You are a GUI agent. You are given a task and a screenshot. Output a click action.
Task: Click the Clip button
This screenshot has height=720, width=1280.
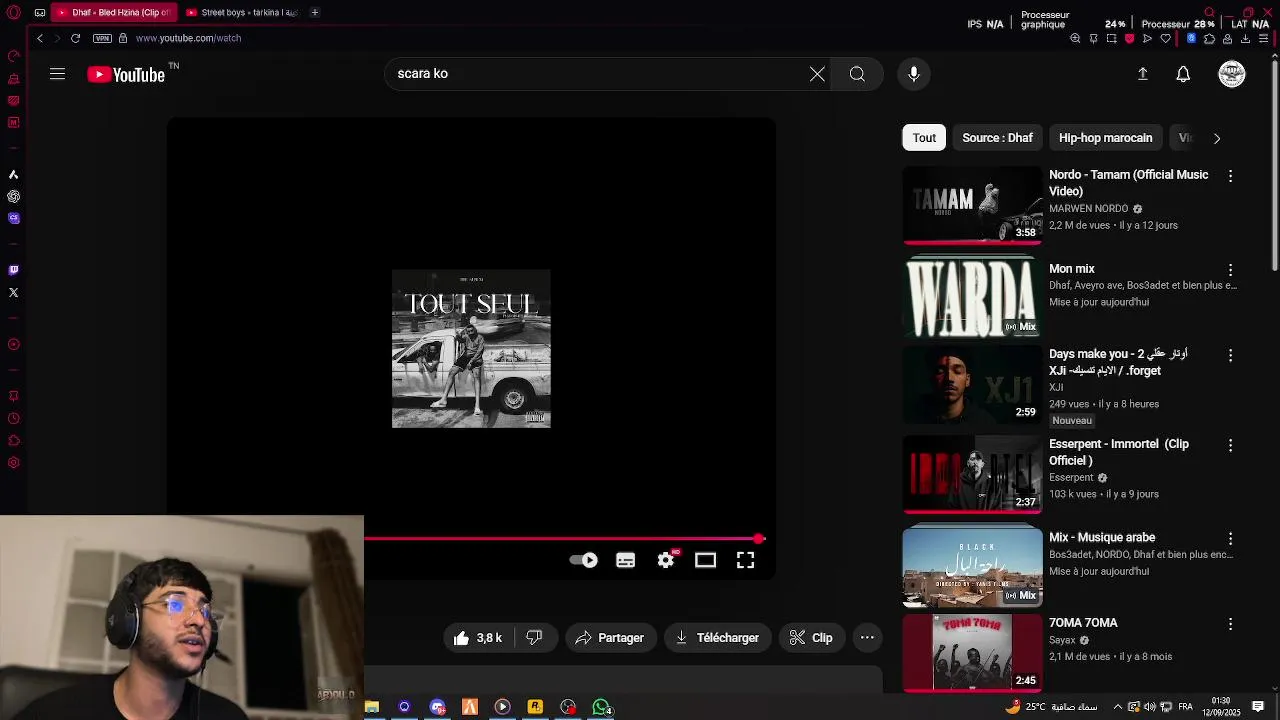tap(811, 638)
